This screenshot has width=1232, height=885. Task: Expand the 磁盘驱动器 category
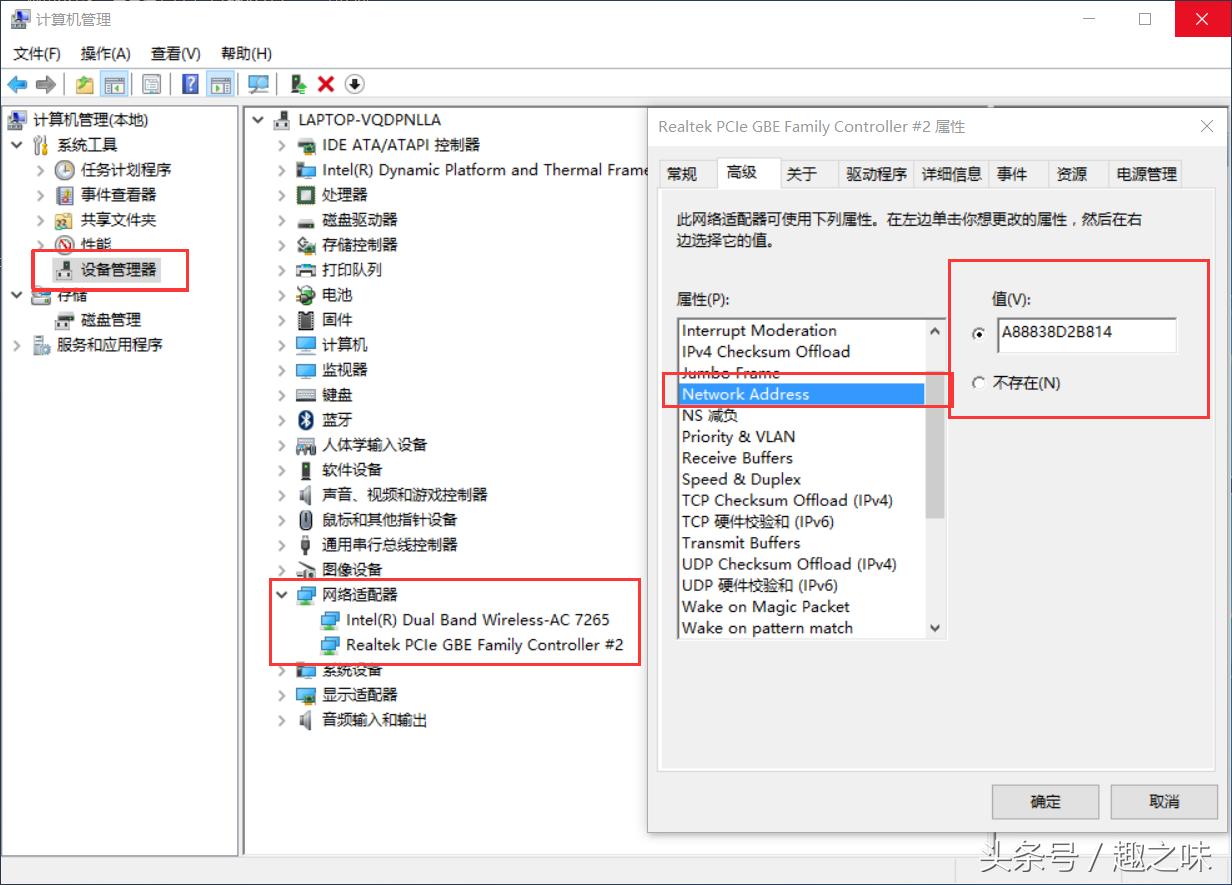click(282, 220)
